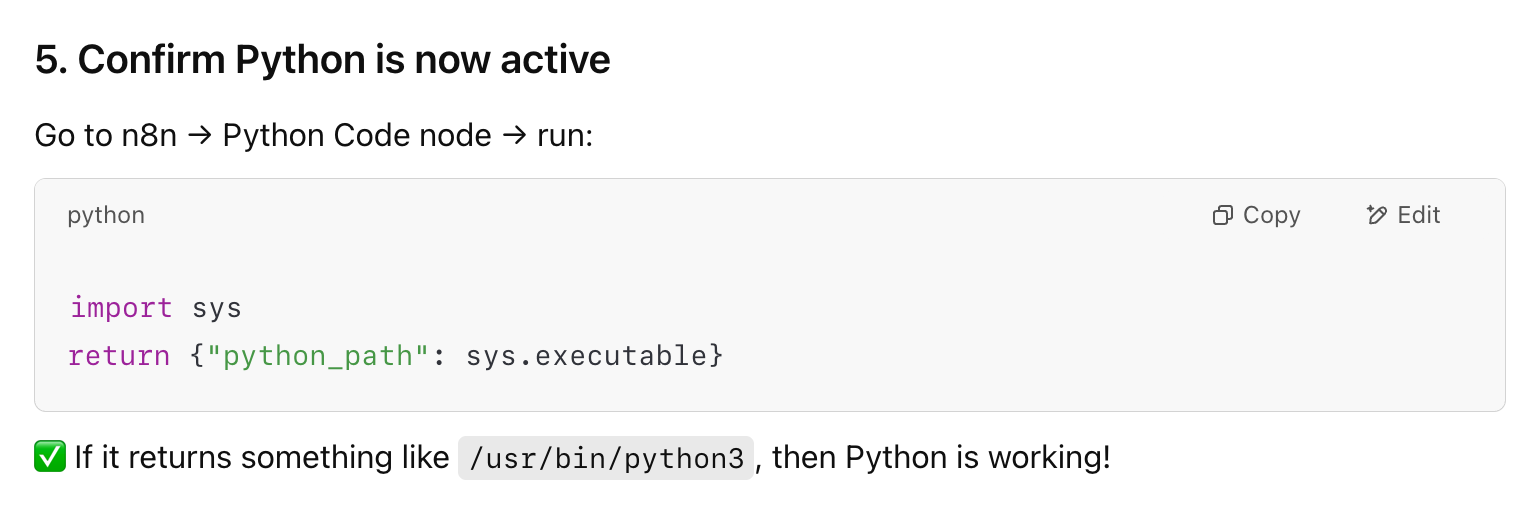1534x514 pixels.
Task: Click the "python_path" string in the code
Action: click(x=318, y=355)
